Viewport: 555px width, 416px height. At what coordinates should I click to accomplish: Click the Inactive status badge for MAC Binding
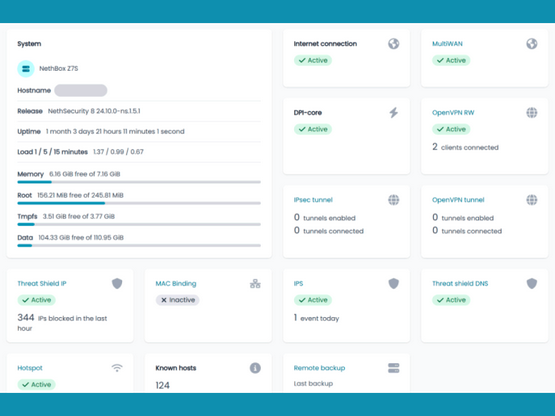click(x=177, y=300)
